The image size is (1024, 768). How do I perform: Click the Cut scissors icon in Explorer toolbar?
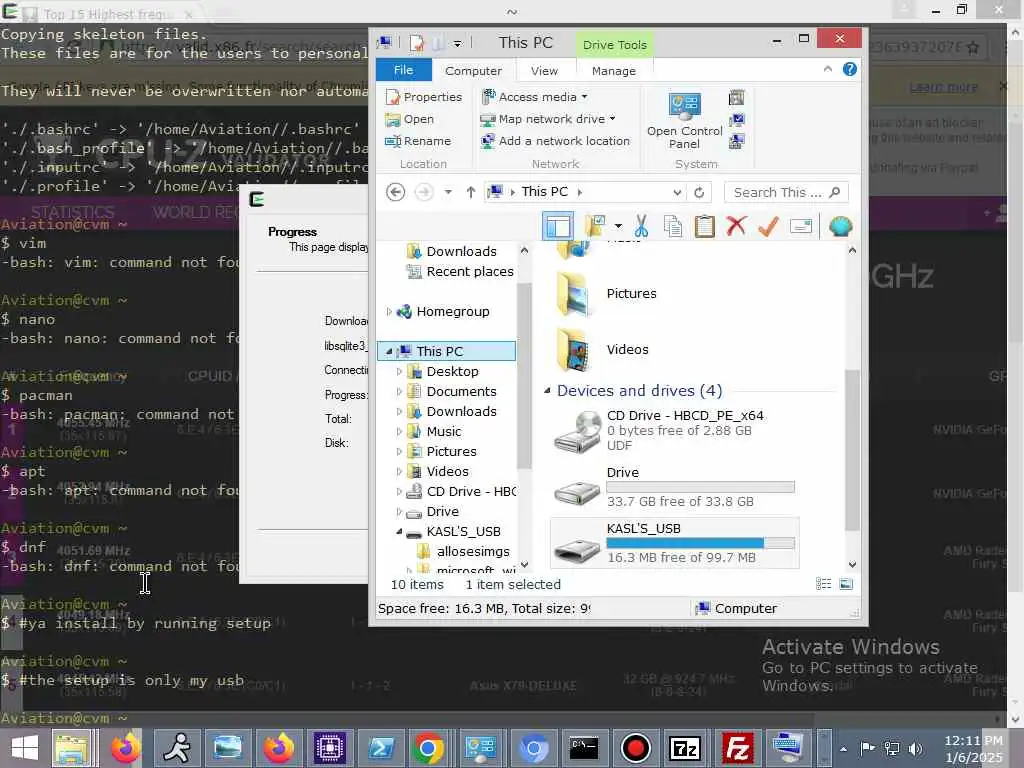point(641,226)
